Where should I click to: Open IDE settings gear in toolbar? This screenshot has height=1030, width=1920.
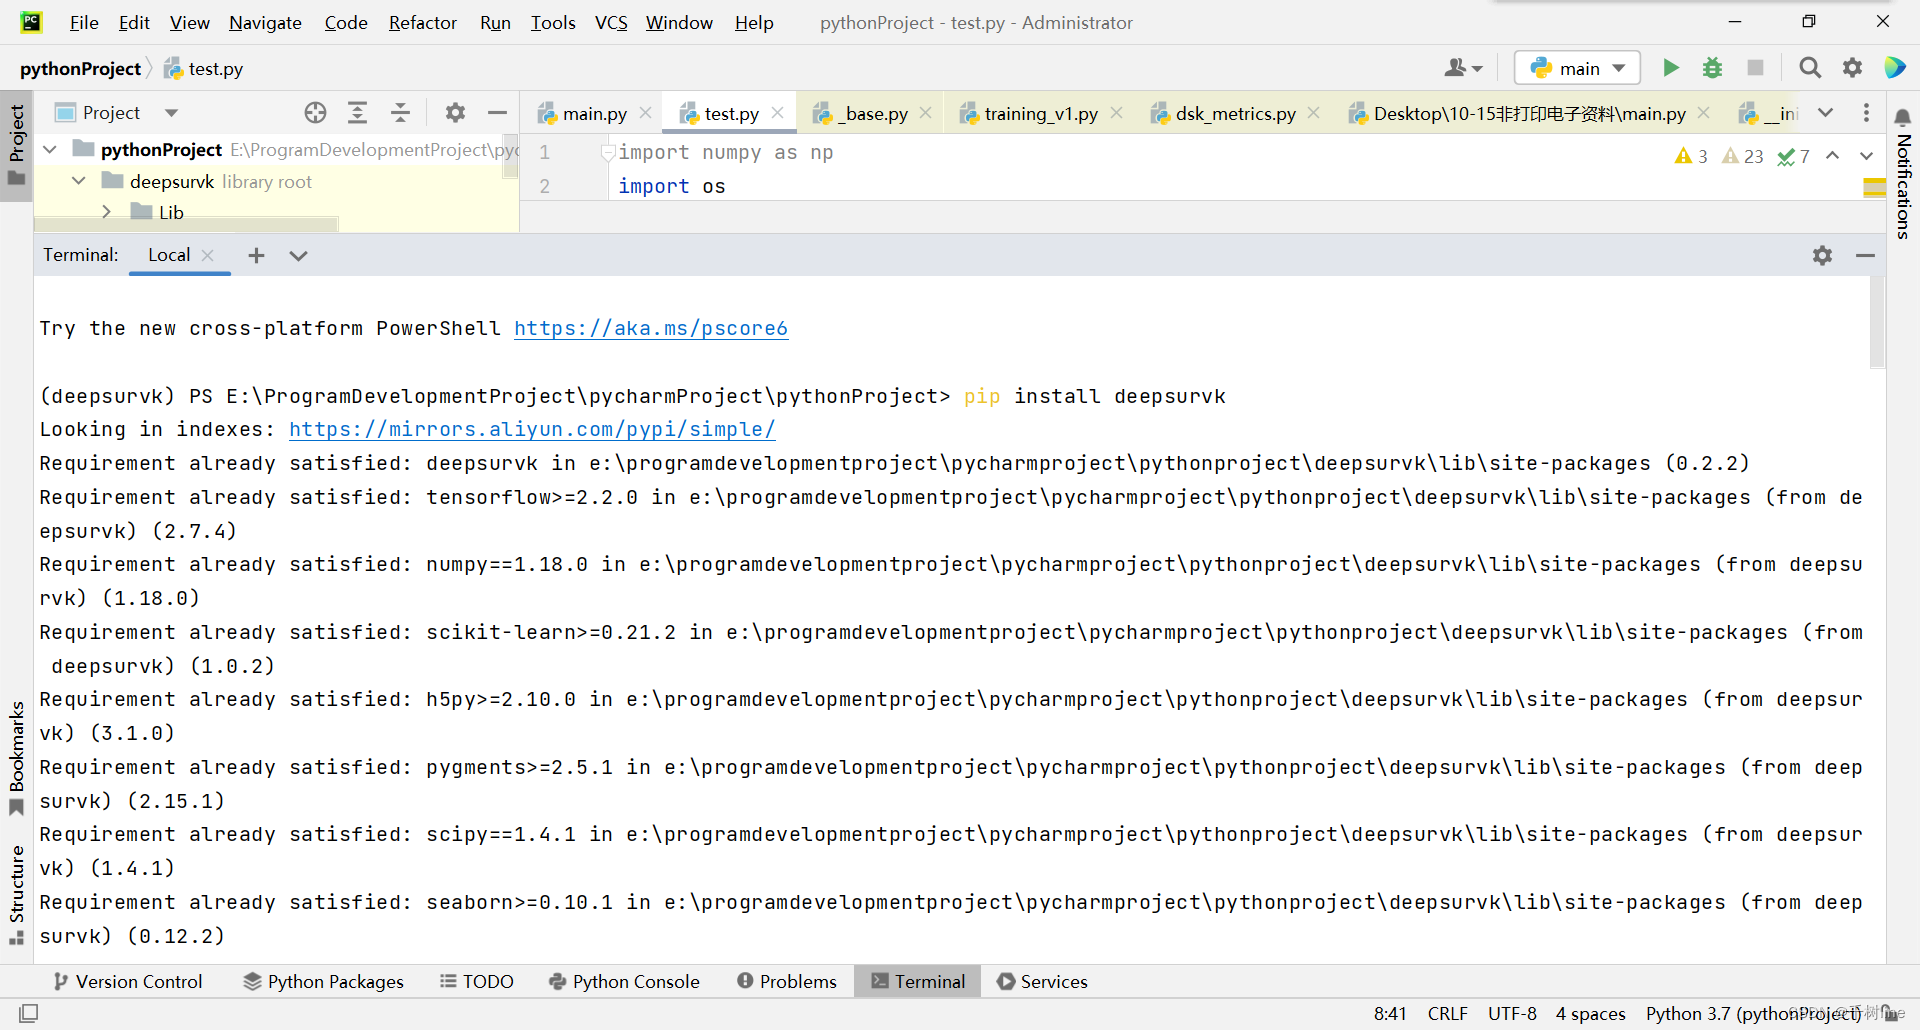[x=1852, y=68]
